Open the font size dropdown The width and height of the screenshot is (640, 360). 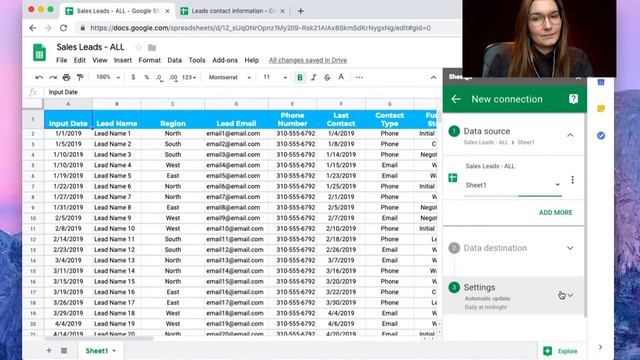pyautogui.click(x=275, y=77)
